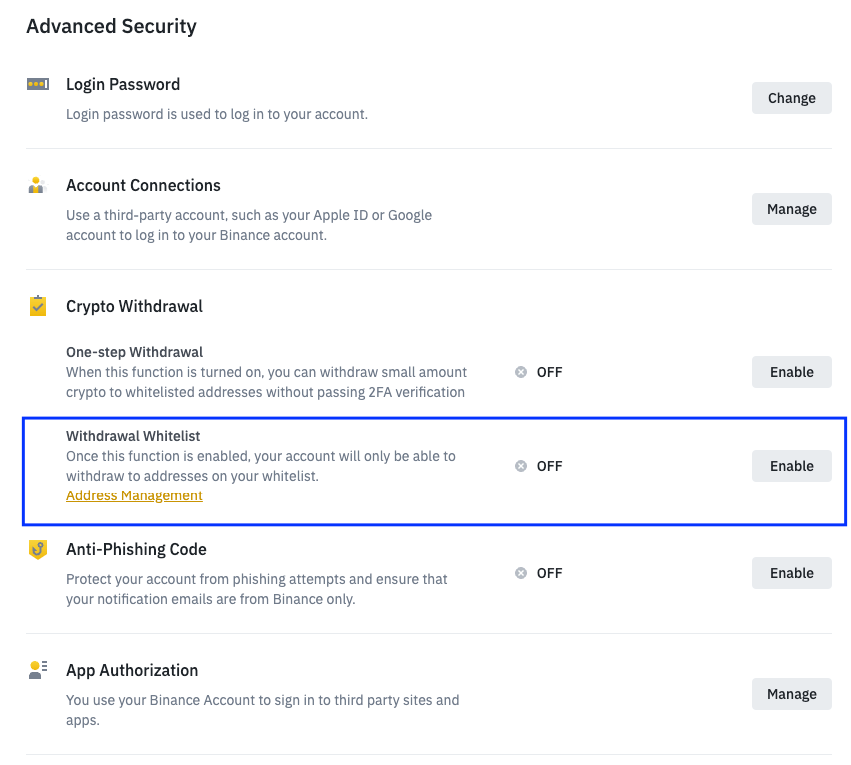Click the Login Password heading
Screen dimensions: 851x765
123,84
